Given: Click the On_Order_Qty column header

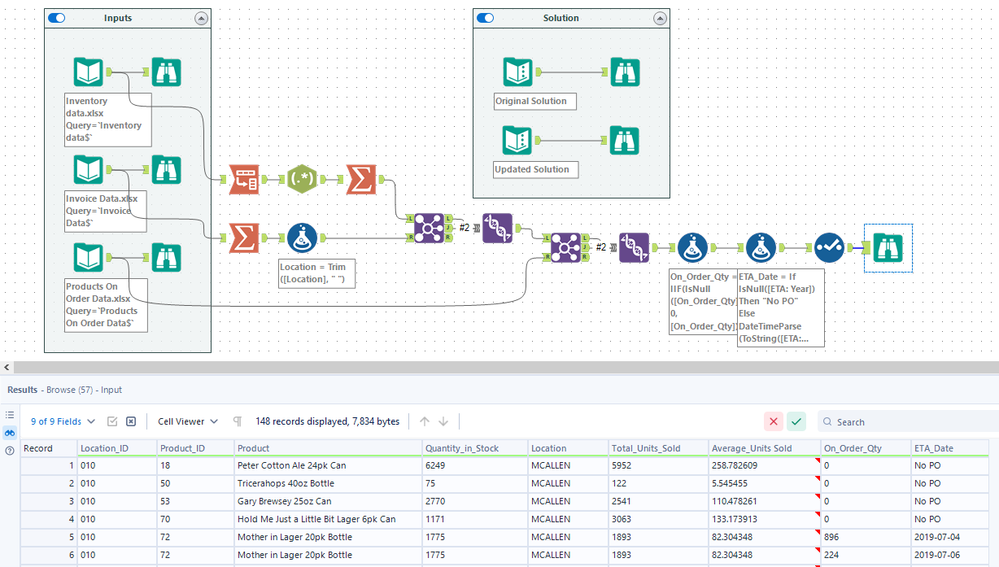Looking at the screenshot, I should tap(865, 448).
